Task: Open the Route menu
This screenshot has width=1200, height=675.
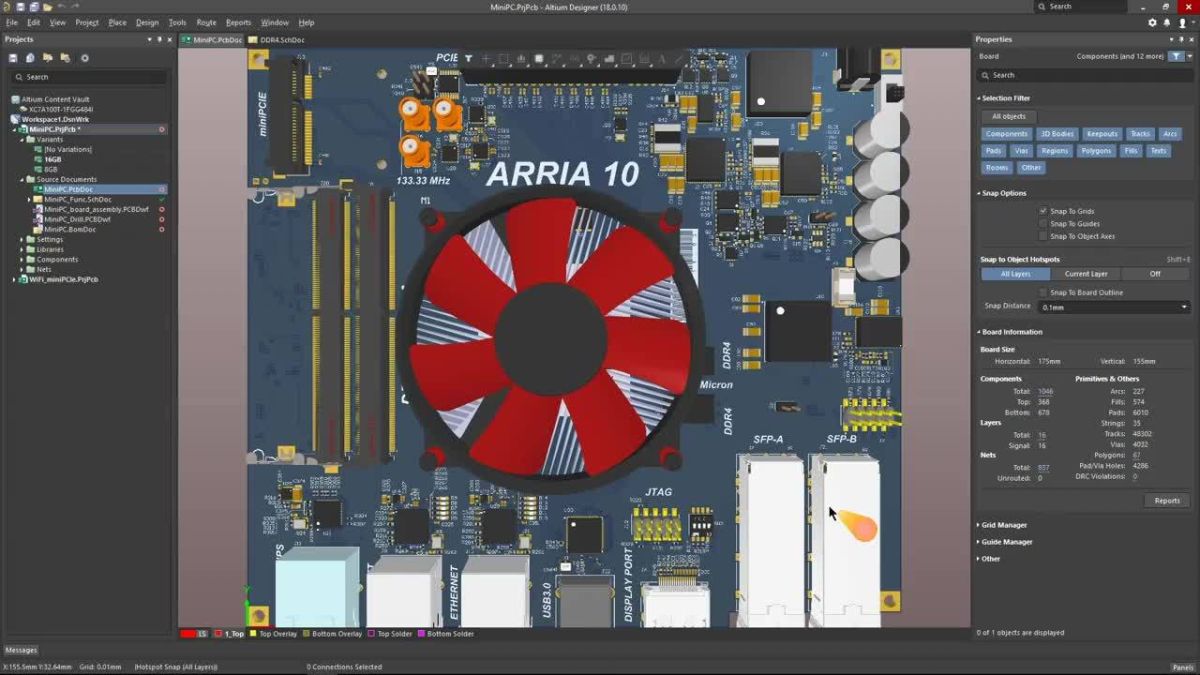Action: click(x=206, y=22)
